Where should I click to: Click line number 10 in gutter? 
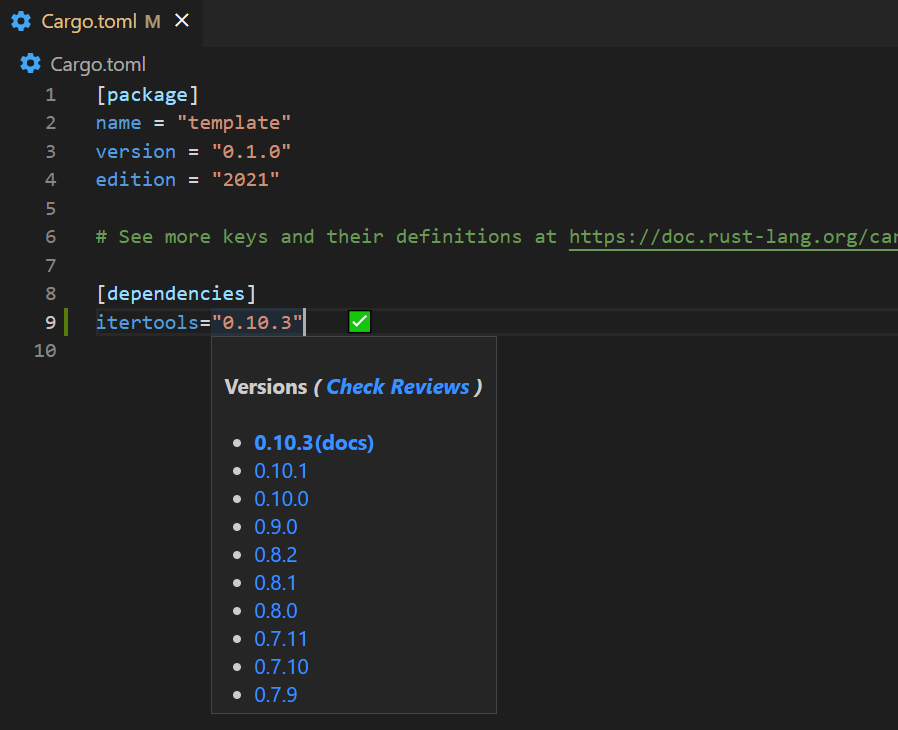coord(45,350)
